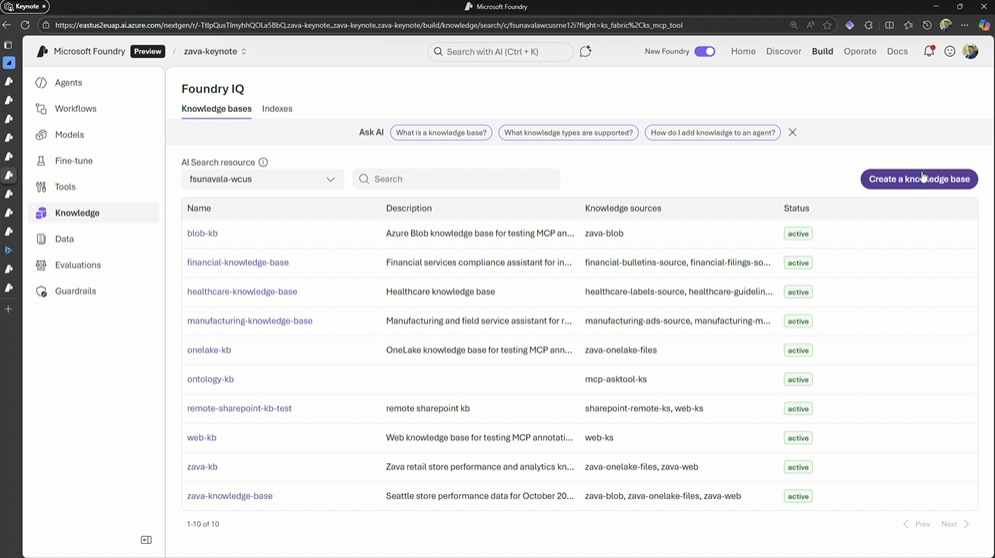Click the info icon beside AI Search resource
995x558 pixels.
tap(263, 162)
